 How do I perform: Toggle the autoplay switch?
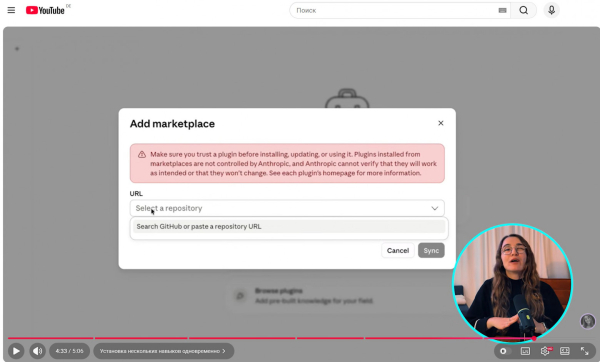pyautogui.click(x=504, y=351)
